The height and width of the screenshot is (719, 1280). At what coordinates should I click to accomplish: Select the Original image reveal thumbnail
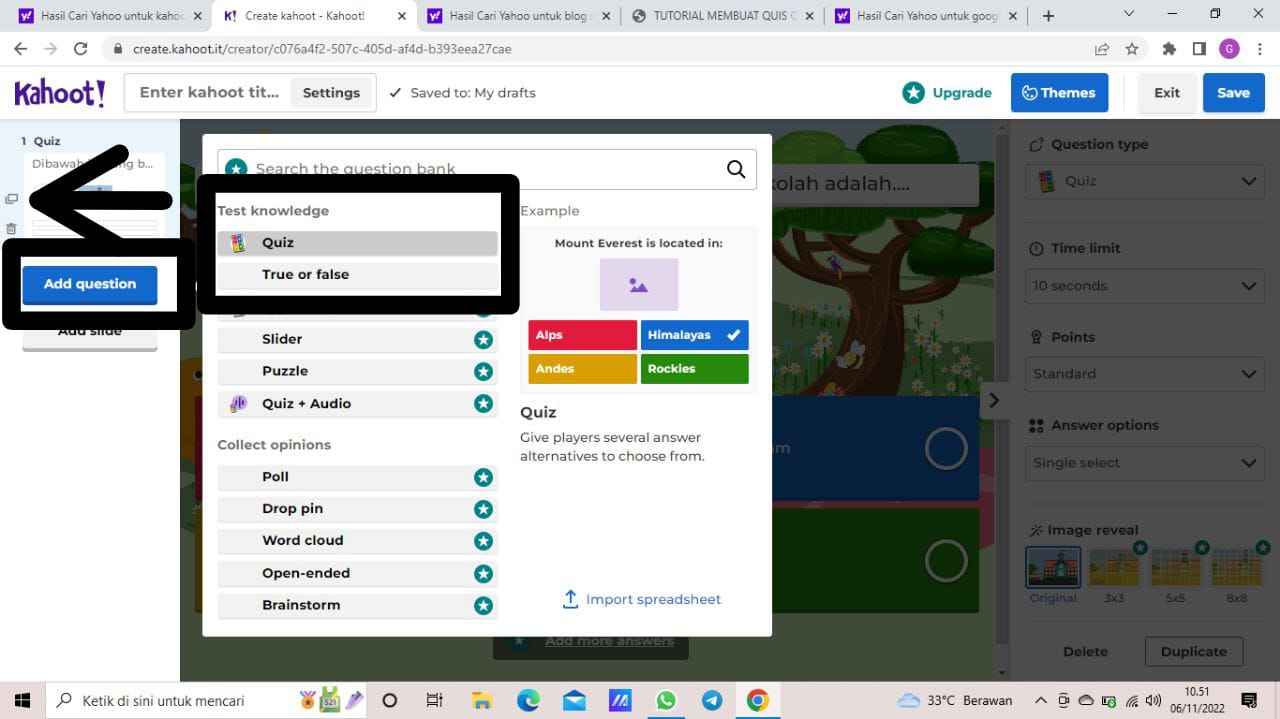tap(1053, 568)
